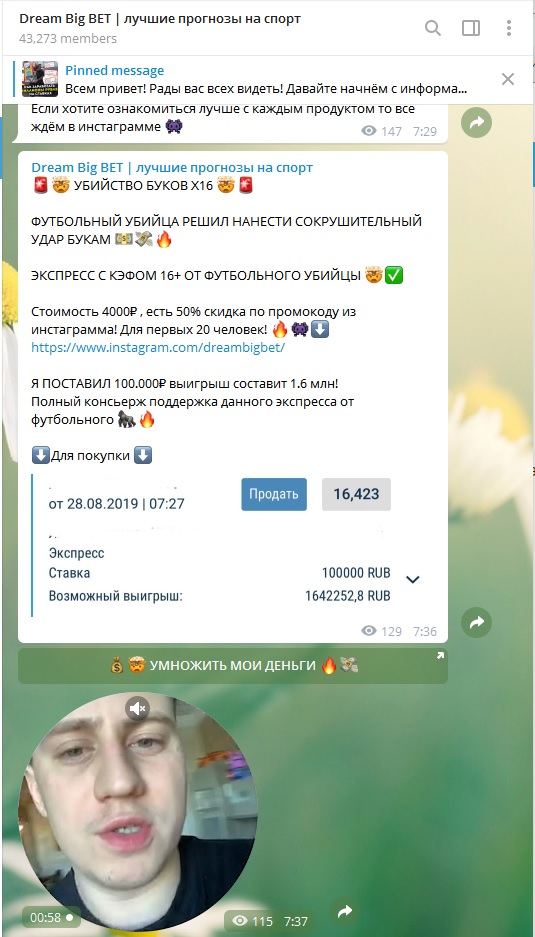The width and height of the screenshot is (535, 937).
Task: Forward the round video message
Action: tap(344, 912)
